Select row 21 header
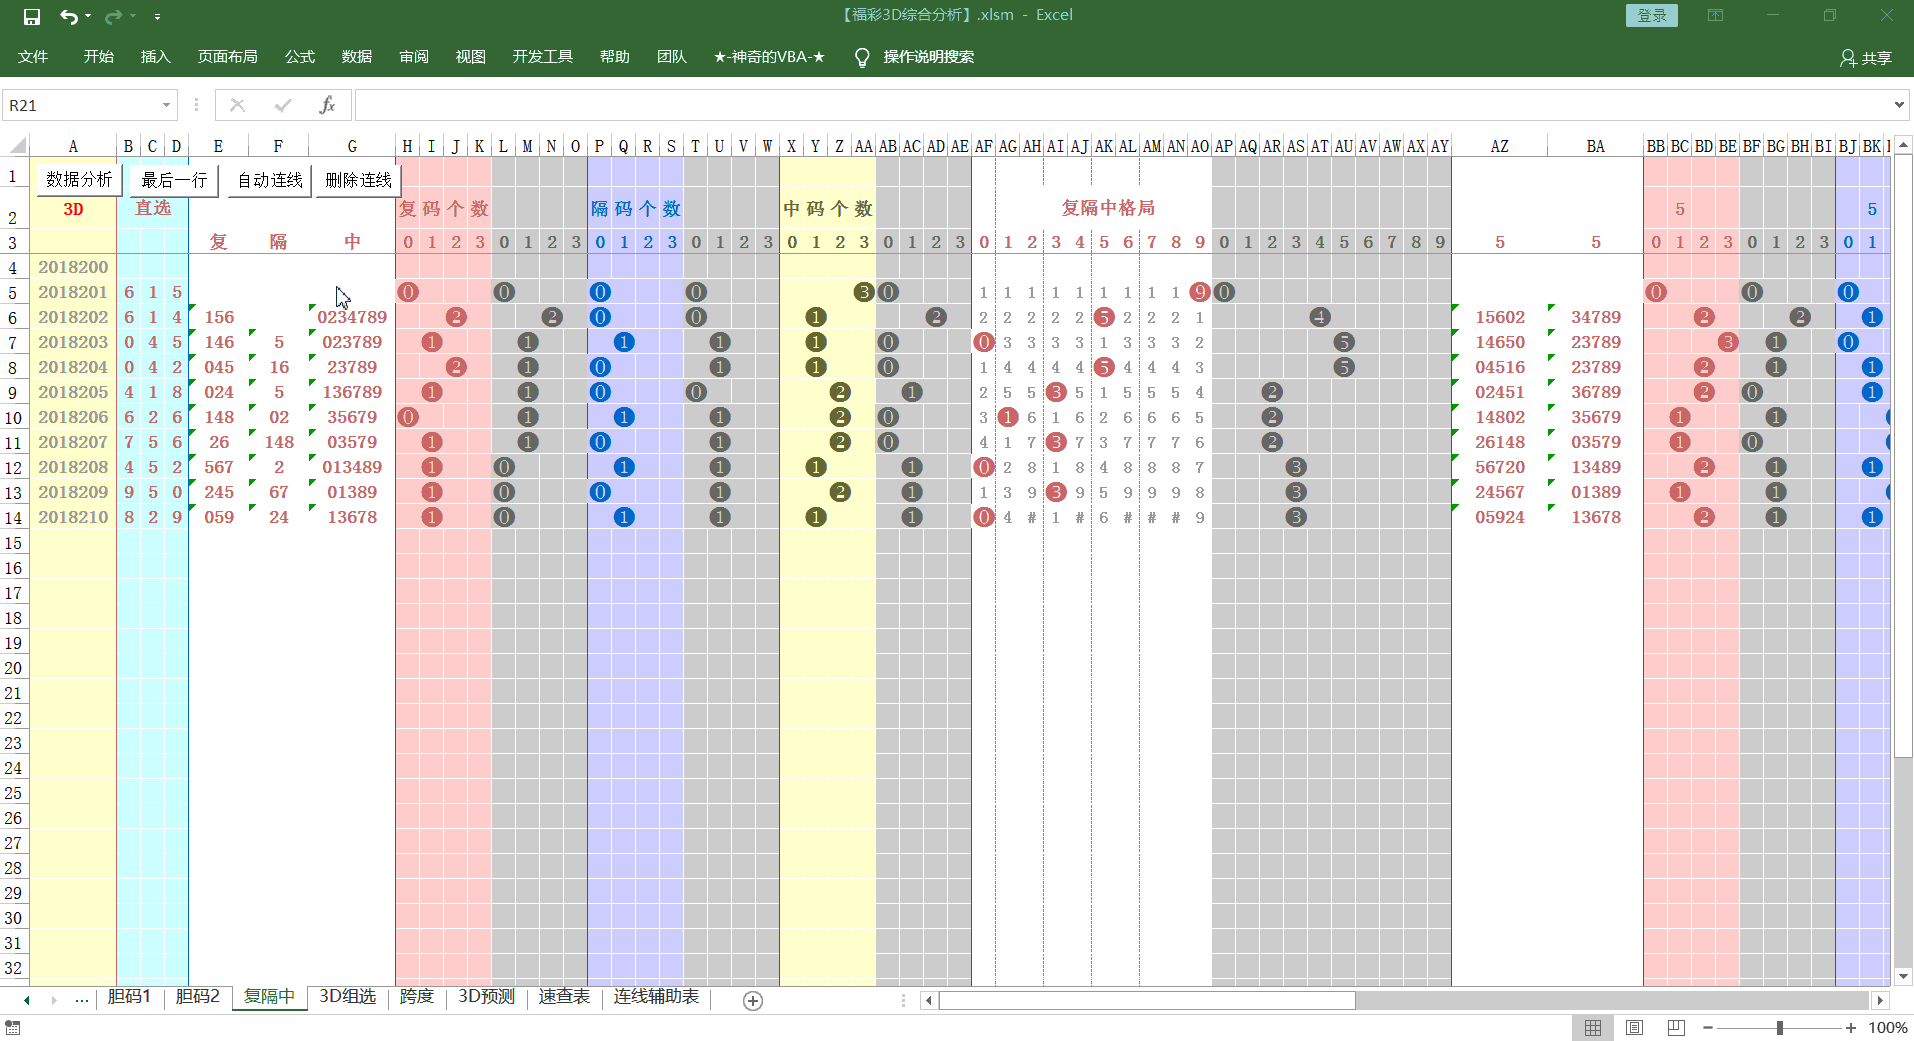This screenshot has height=1041, width=1914. (14, 693)
